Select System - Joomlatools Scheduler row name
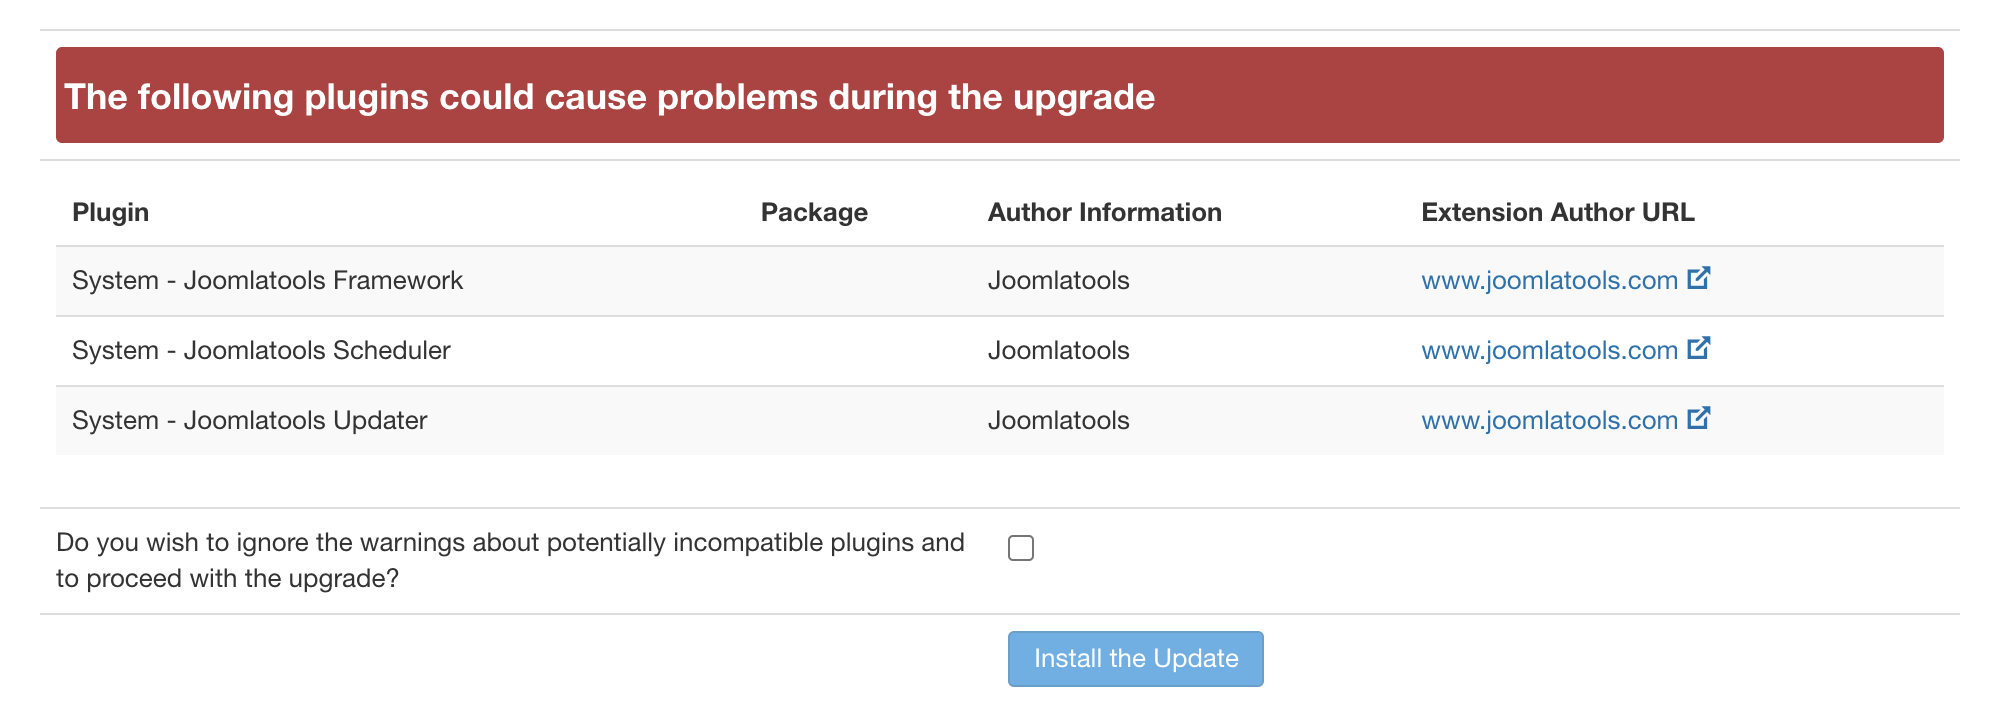Viewport: 2000px width, 718px height. (x=261, y=350)
